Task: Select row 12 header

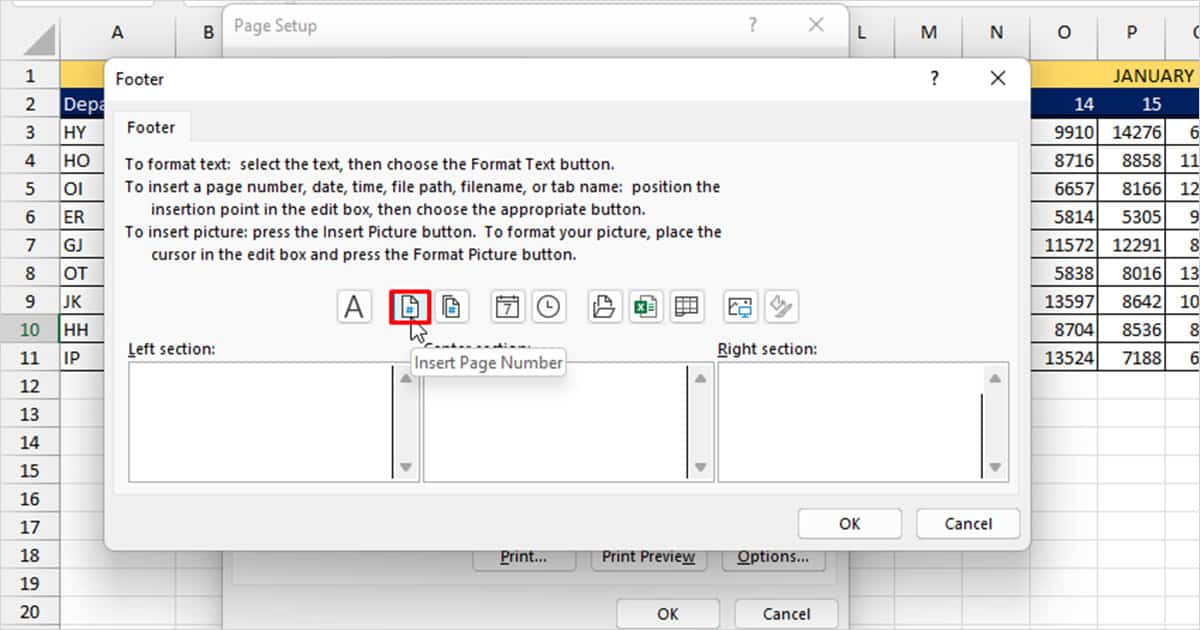Action: click(x=29, y=386)
